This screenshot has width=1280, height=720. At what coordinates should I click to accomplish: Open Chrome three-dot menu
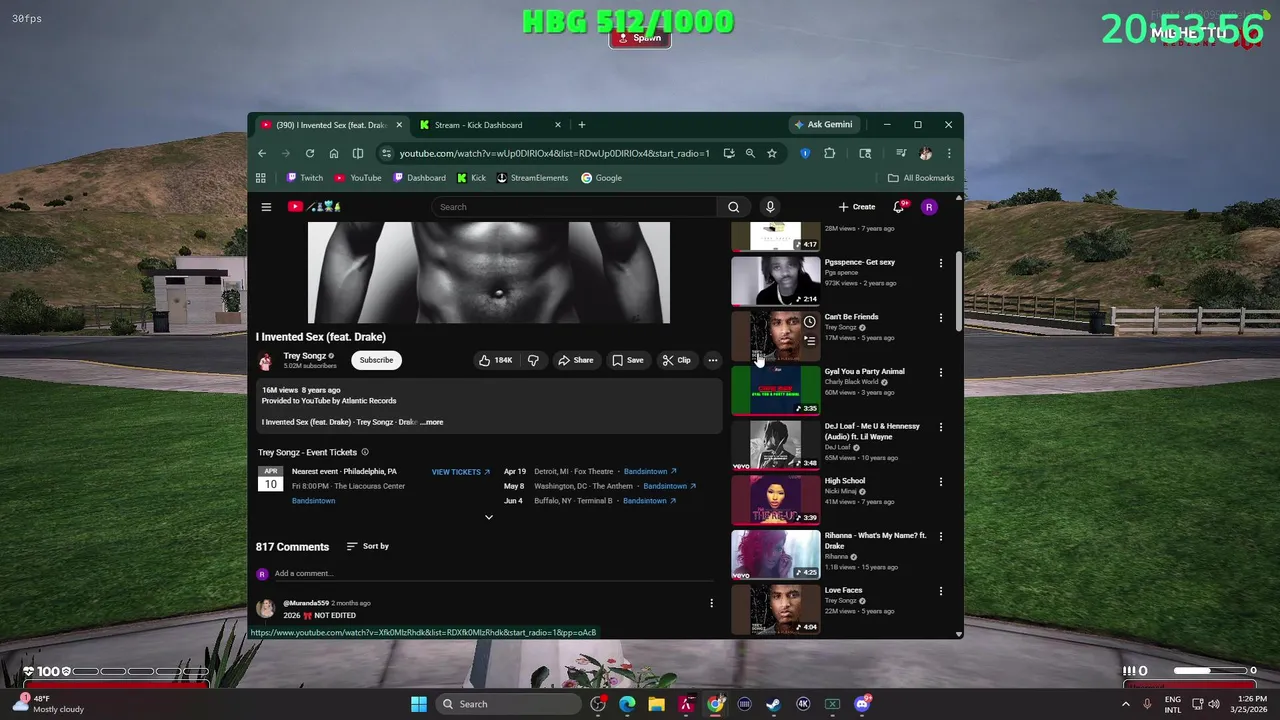[x=948, y=153]
